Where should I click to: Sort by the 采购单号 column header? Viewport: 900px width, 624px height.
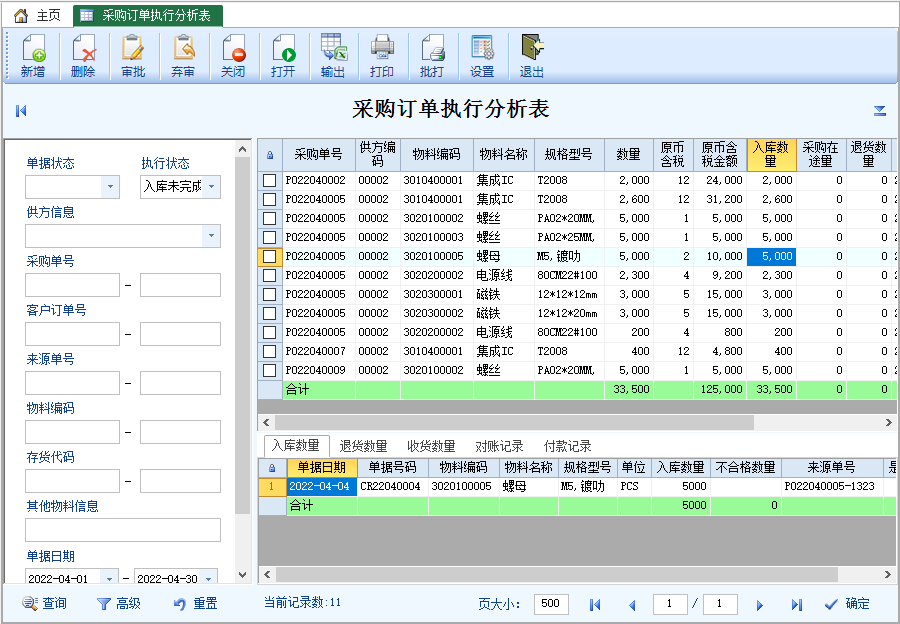click(319, 155)
